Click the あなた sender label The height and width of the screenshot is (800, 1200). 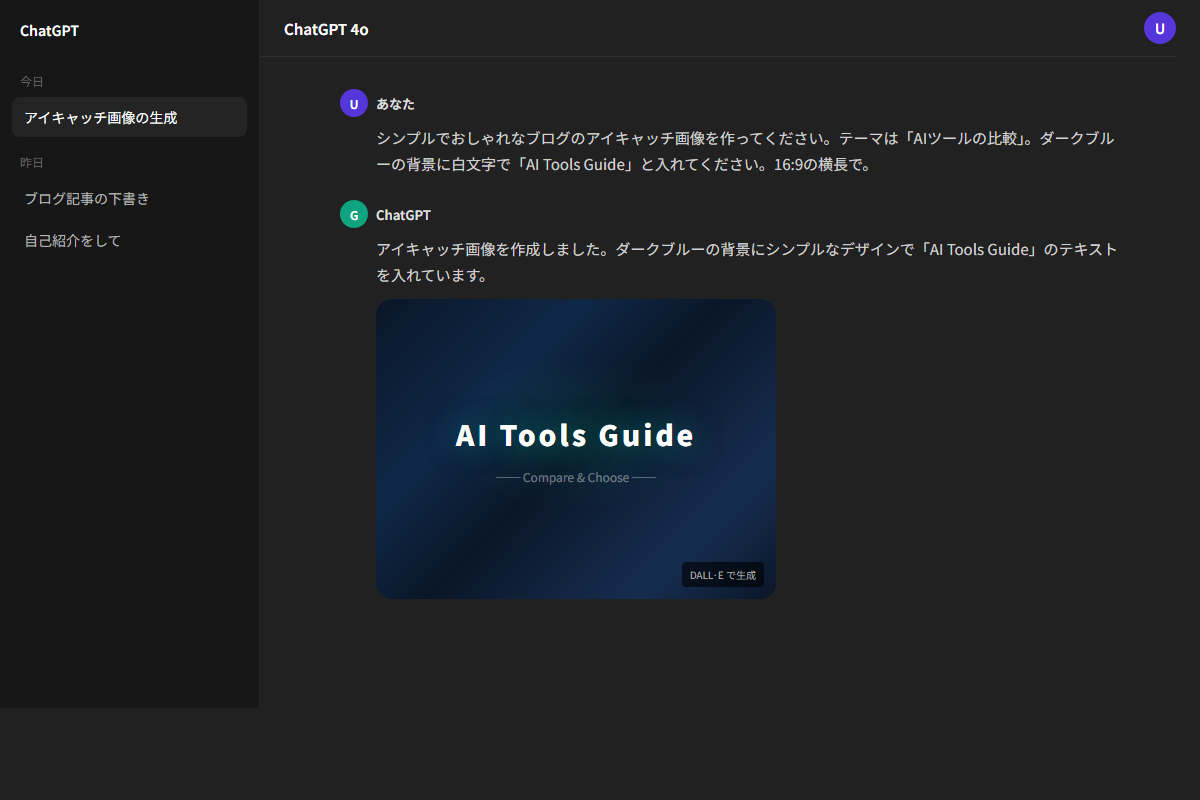(x=395, y=103)
